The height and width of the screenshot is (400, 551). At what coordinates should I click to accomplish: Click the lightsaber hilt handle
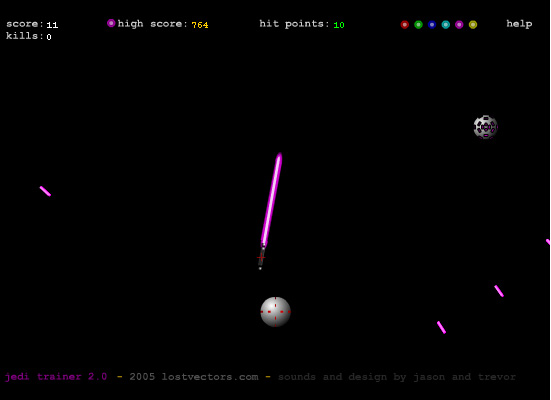click(261, 257)
